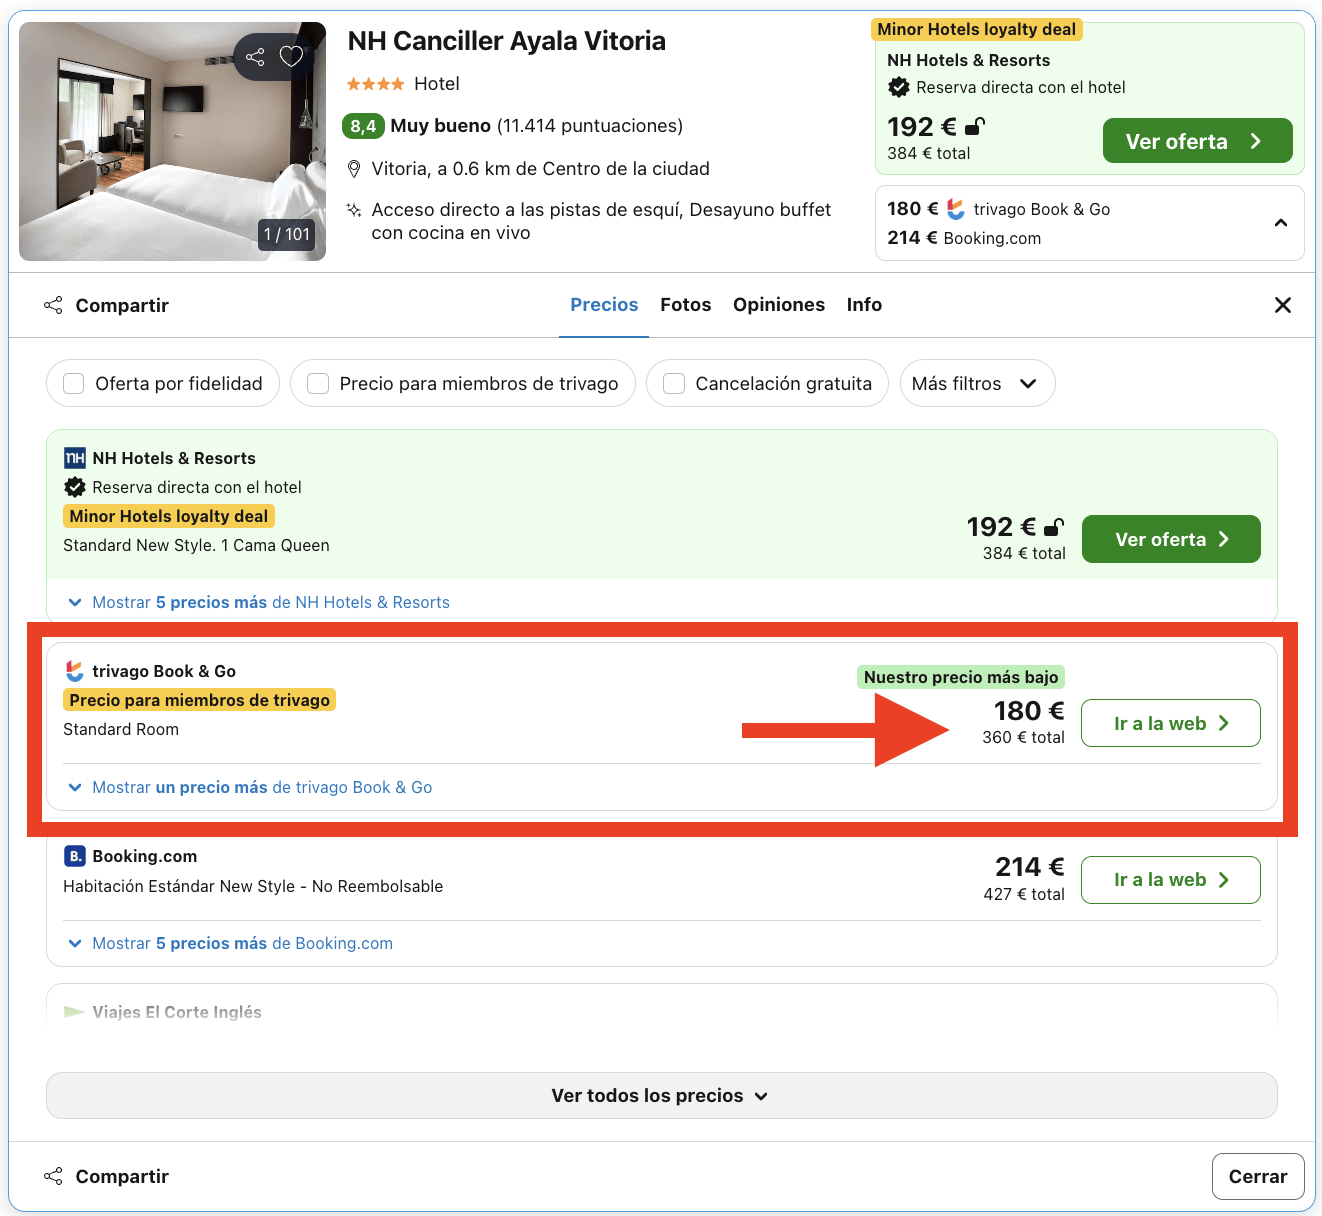Enable the Cancelación gratuita filter

[767, 383]
